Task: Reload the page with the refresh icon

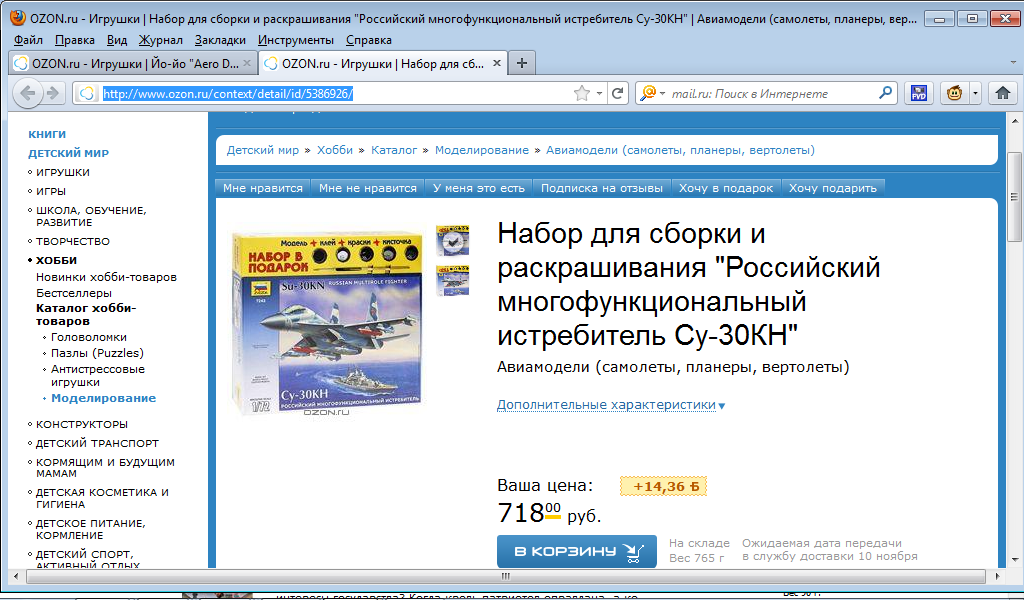Action: click(x=617, y=93)
